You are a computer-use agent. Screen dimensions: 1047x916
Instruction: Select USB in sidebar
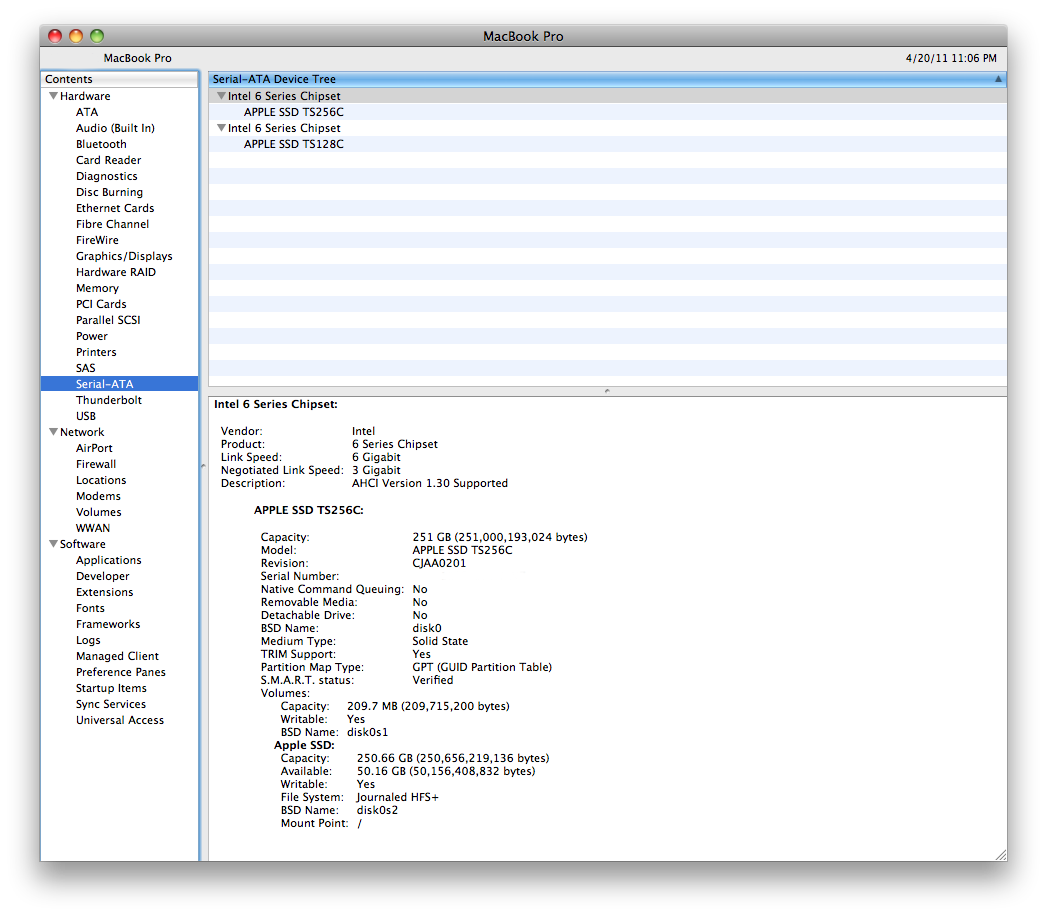coord(85,416)
